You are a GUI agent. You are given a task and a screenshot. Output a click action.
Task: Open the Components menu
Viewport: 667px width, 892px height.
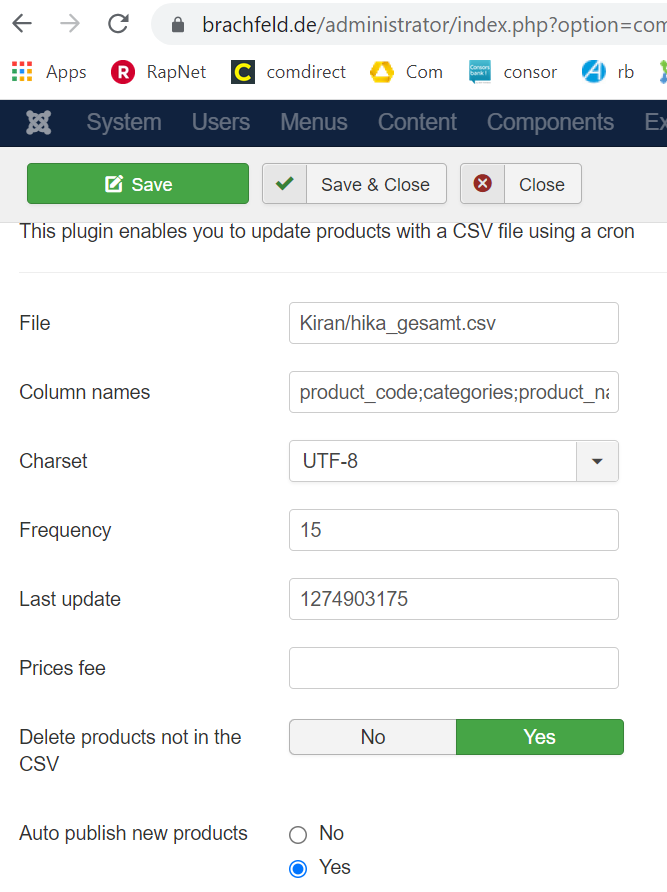(550, 122)
